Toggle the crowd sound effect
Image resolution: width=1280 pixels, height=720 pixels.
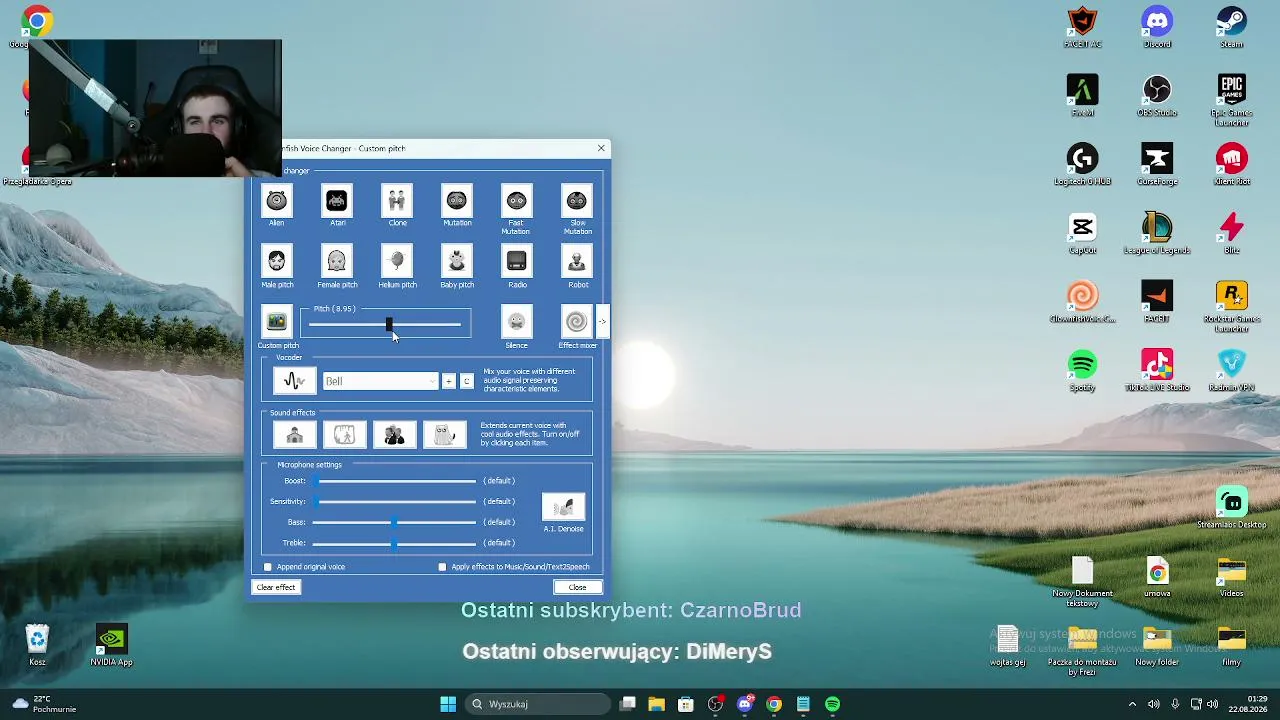tap(394, 435)
